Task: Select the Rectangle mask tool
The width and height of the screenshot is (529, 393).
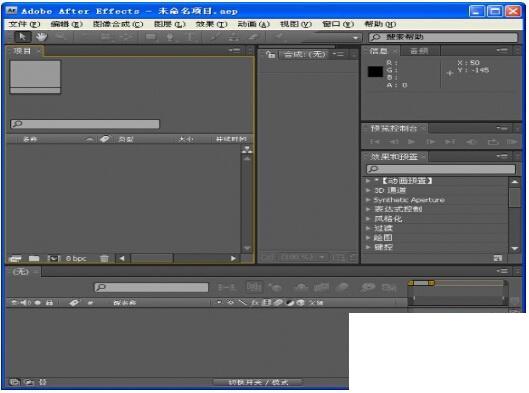Action: pyautogui.click(x=150, y=36)
